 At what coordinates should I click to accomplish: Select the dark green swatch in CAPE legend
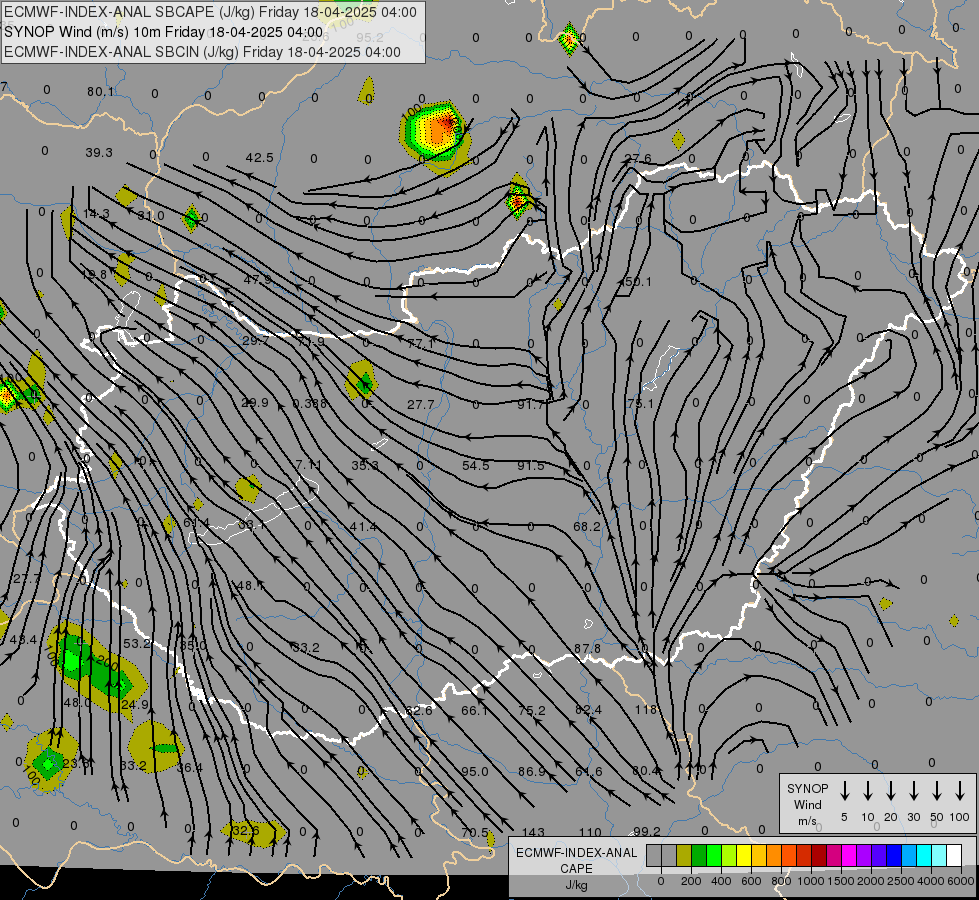pos(699,855)
